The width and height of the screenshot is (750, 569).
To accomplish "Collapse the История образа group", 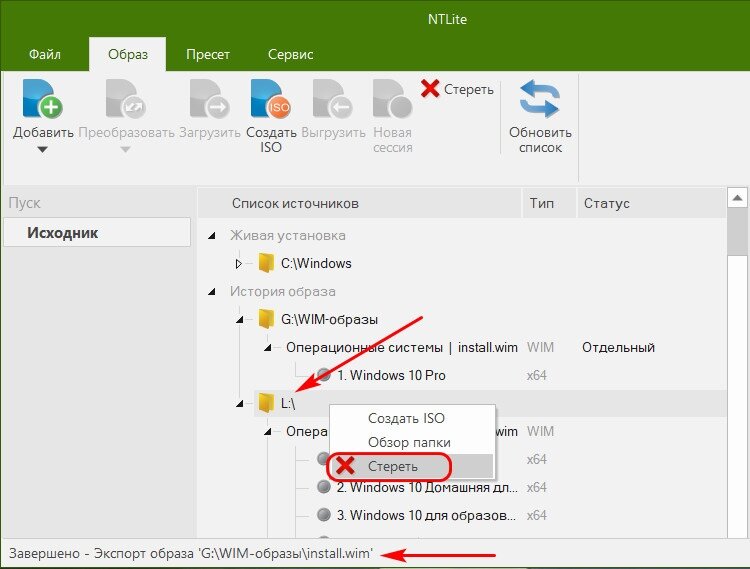I will (x=212, y=291).
